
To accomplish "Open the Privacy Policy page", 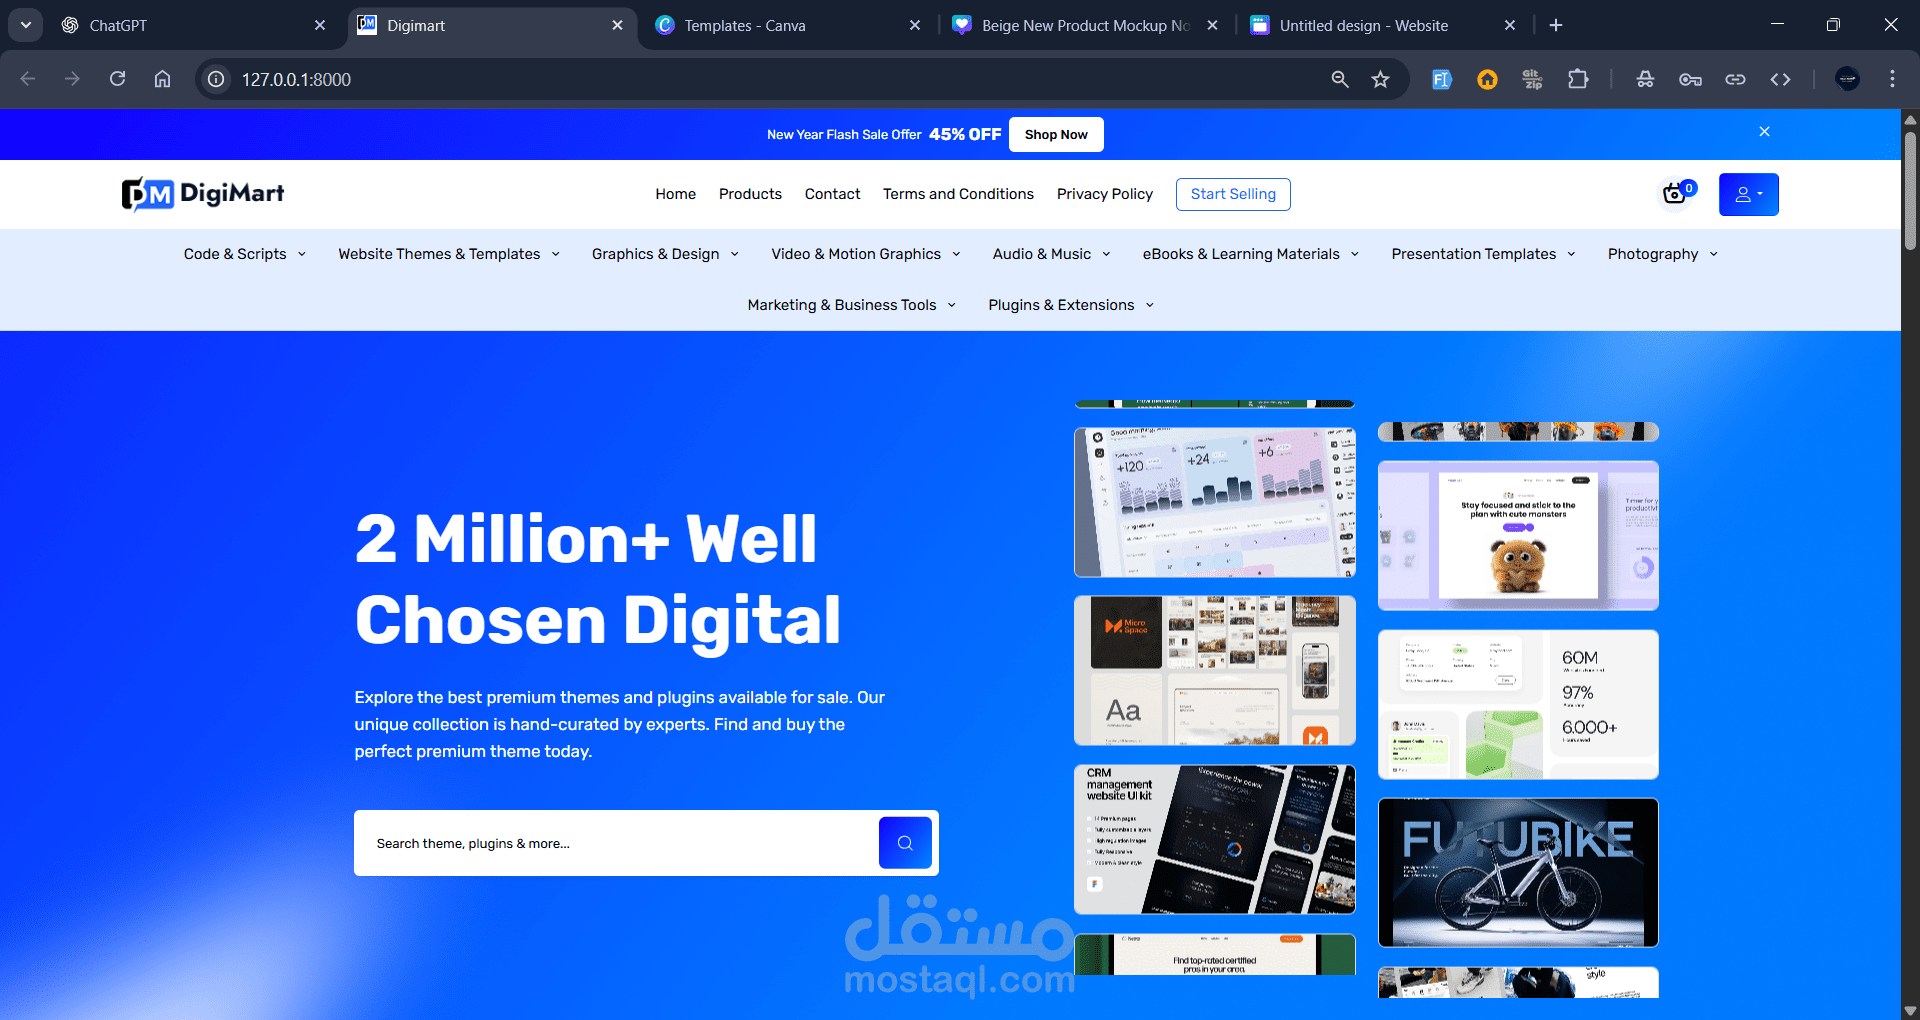I will [x=1105, y=194].
